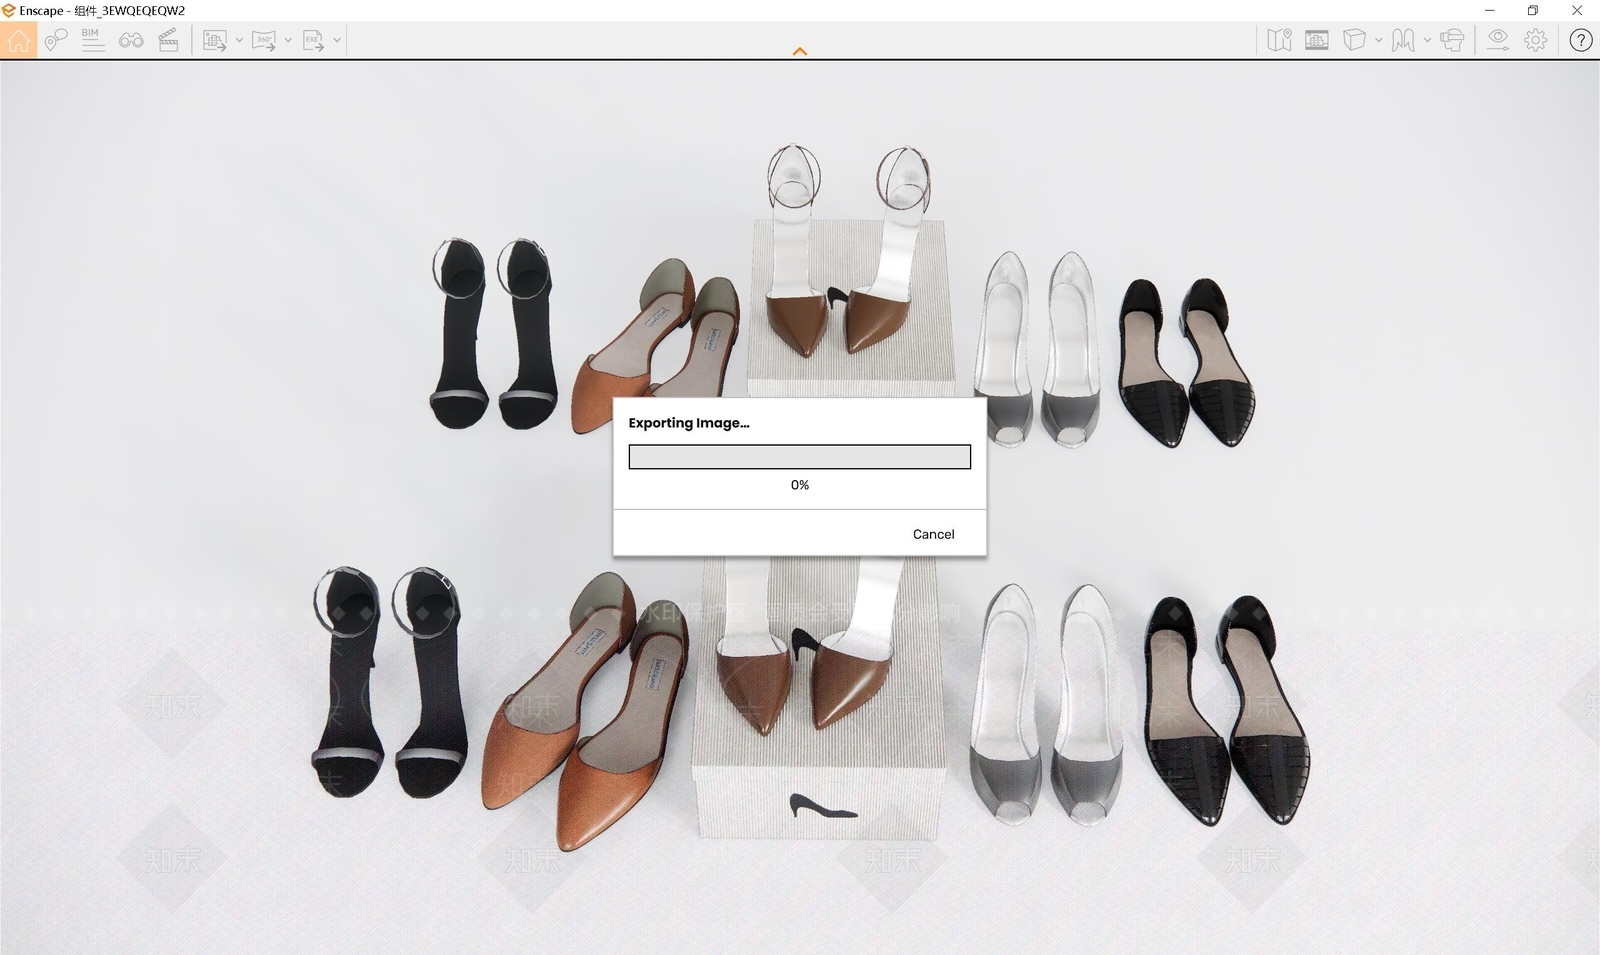1600x955 pixels.
Task: Close the Enscape window
Action: pyautogui.click(x=1577, y=10)
